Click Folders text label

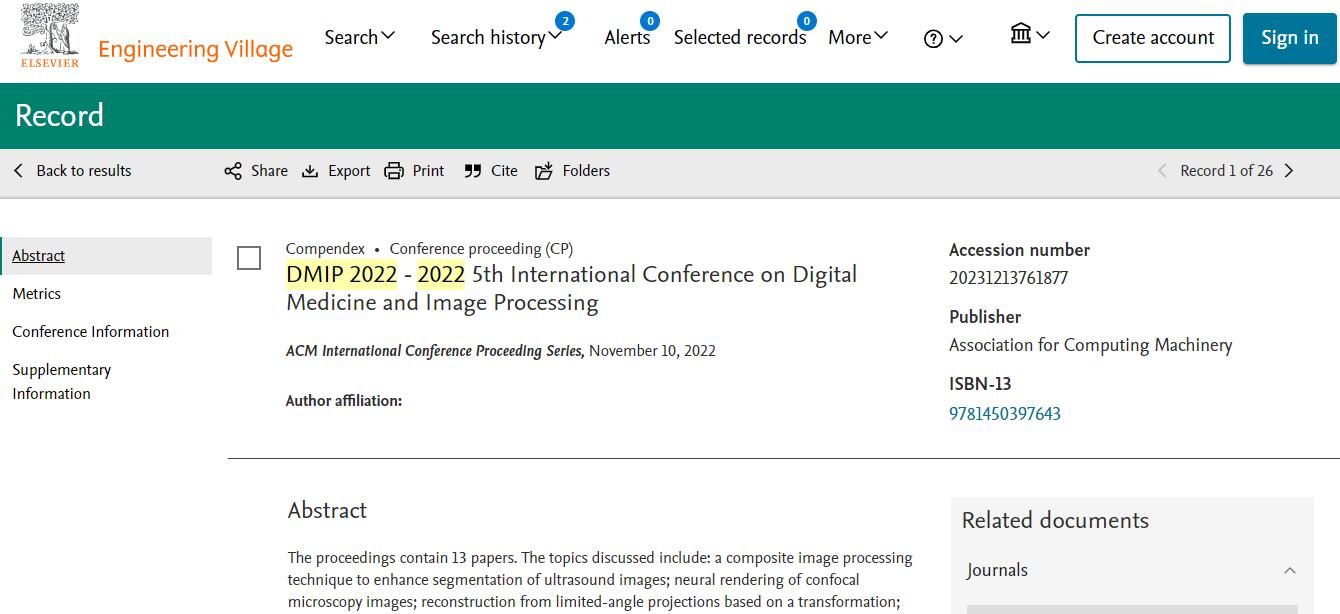tap(586, 171)
